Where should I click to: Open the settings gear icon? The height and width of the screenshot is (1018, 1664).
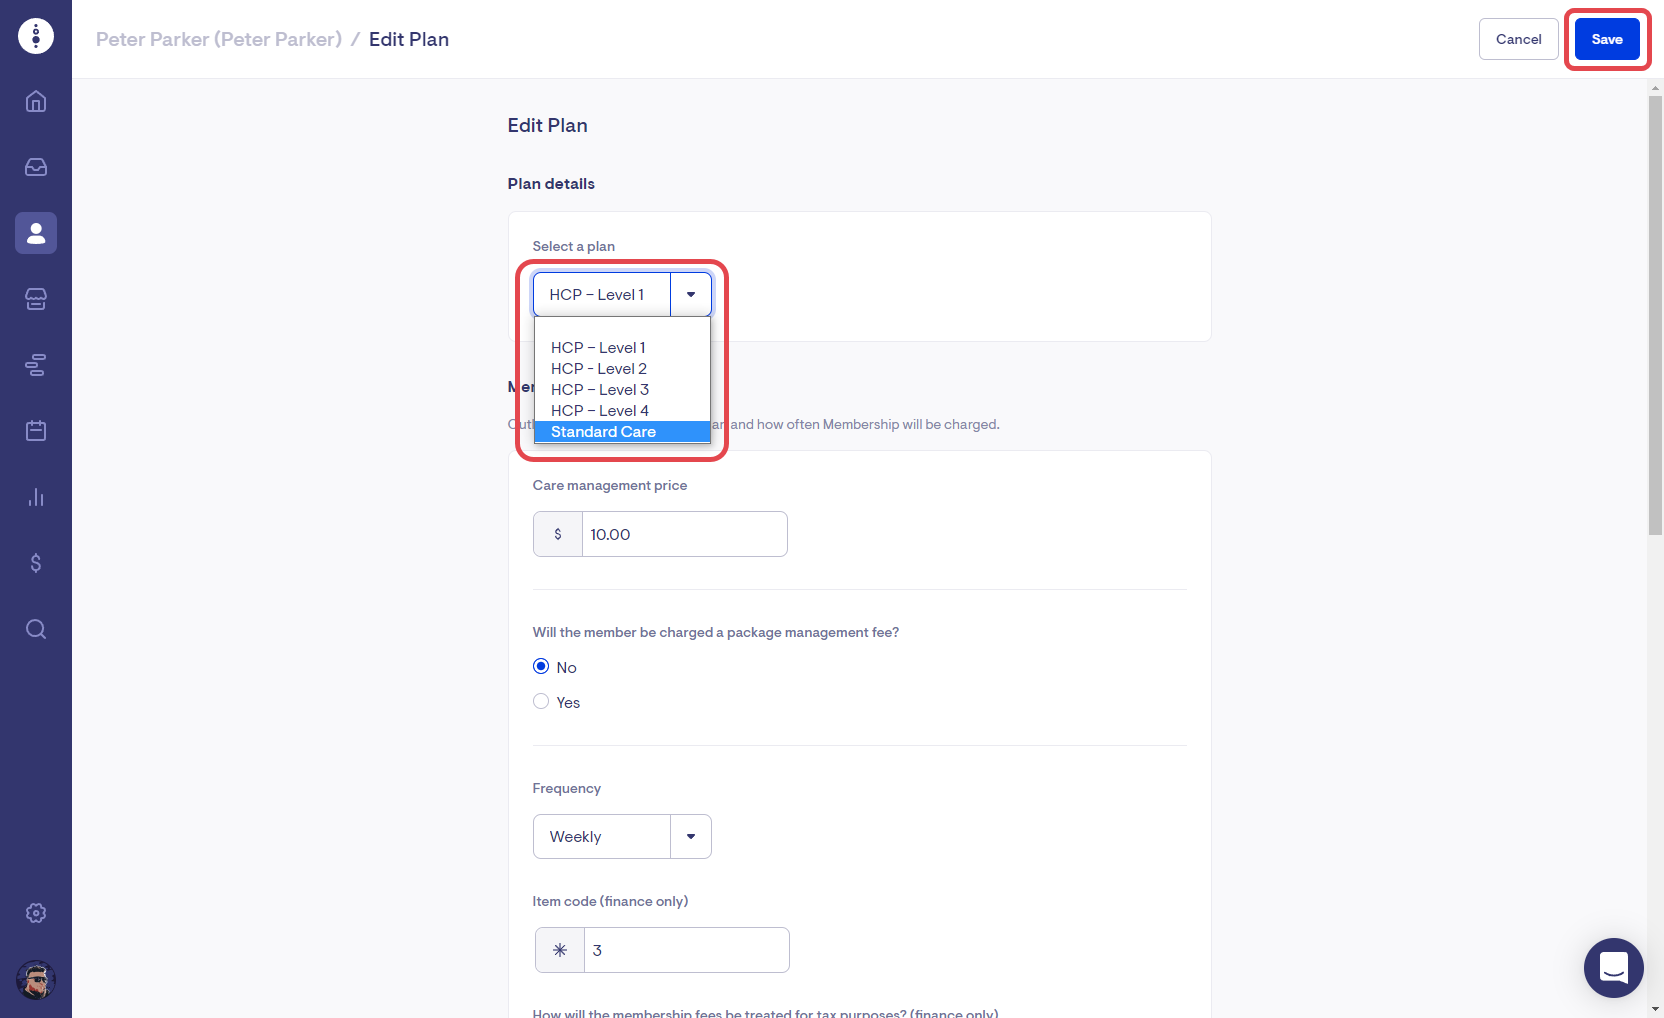(x=36, y=913)
